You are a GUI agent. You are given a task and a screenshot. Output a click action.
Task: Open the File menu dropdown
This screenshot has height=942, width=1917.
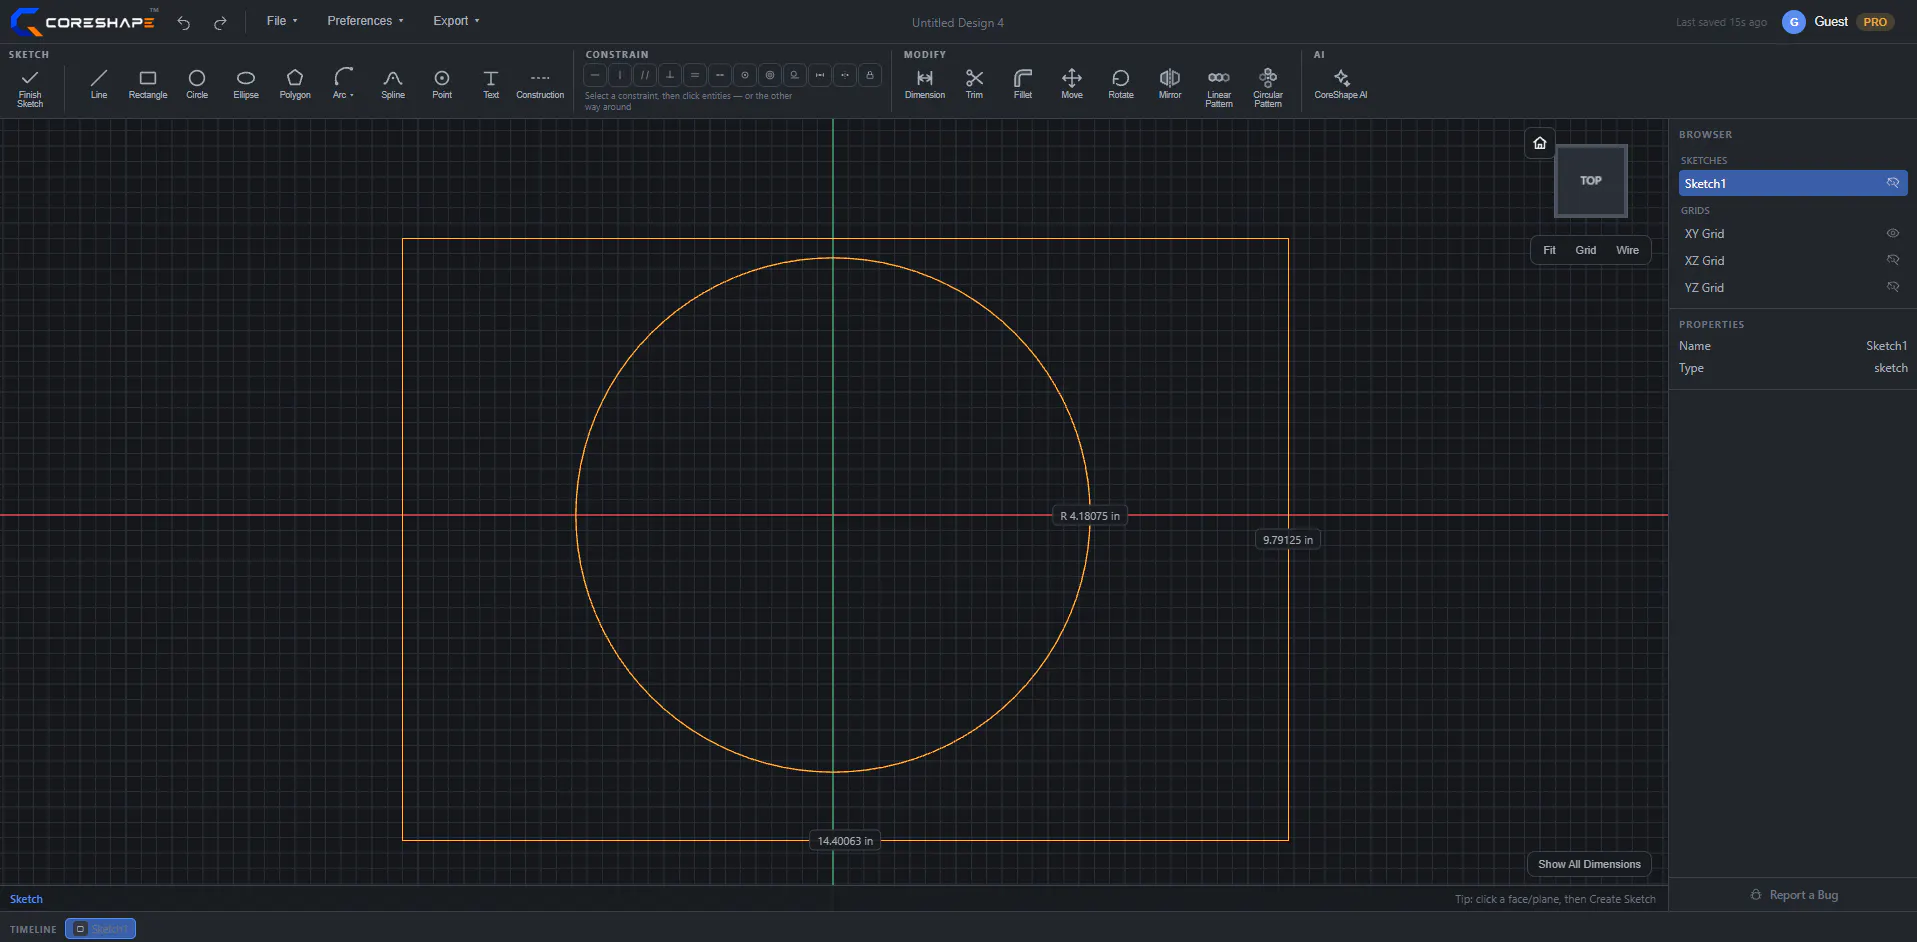282,21
